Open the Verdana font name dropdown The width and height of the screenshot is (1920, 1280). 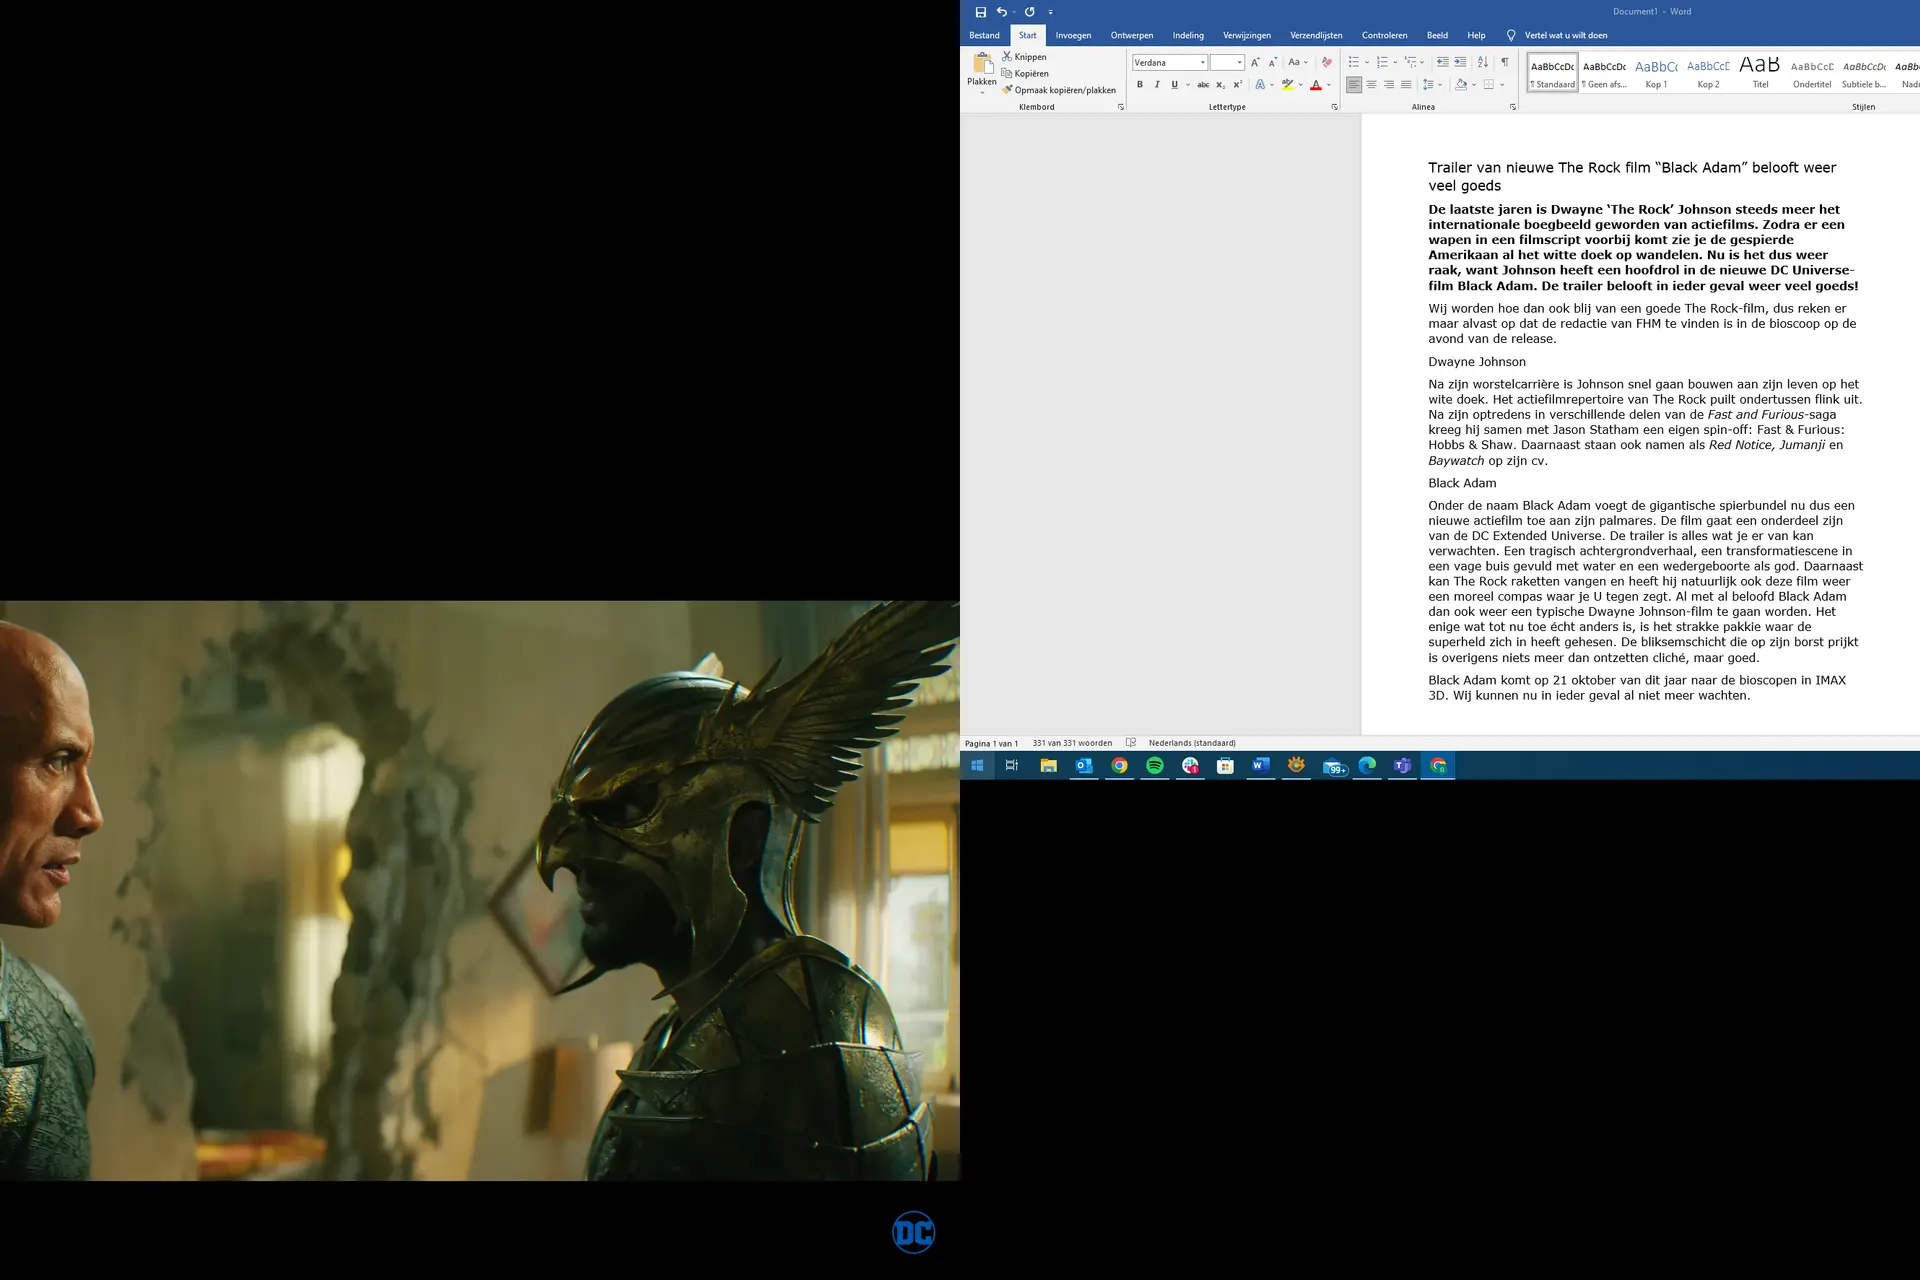pos(1202,62)
